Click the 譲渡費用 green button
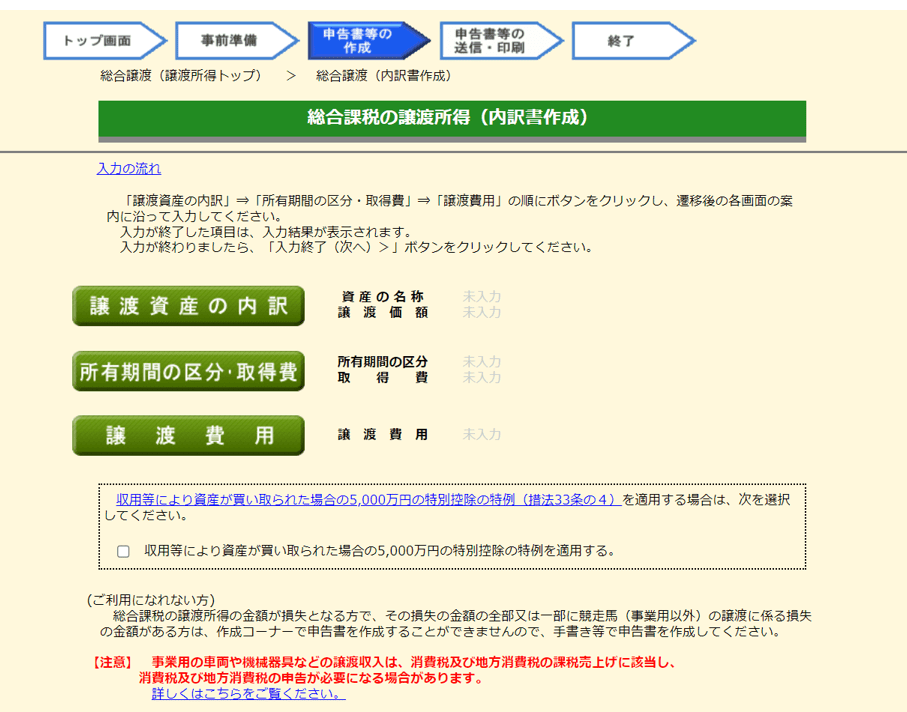The height and width of the screenshot is (712, 907). click(x=189, y=436)
